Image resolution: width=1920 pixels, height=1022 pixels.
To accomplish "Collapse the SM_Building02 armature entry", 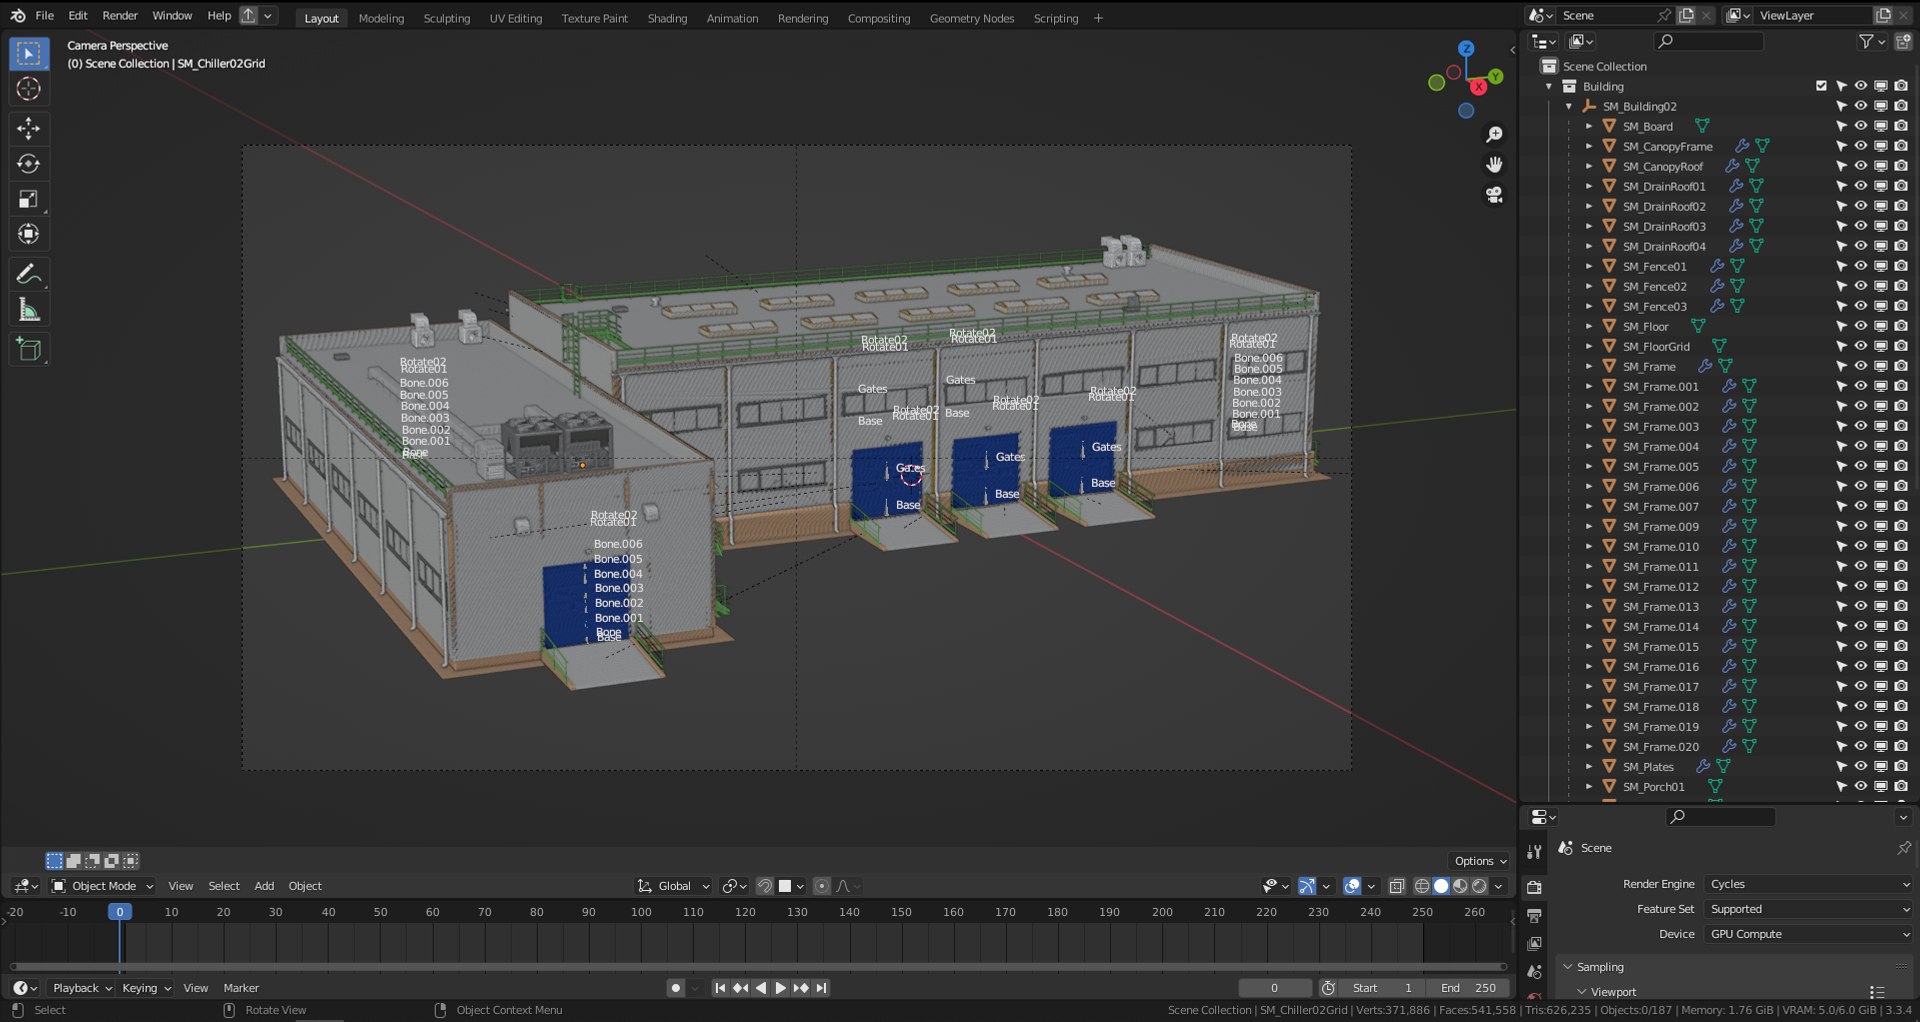I will [x=1568, y=106].
